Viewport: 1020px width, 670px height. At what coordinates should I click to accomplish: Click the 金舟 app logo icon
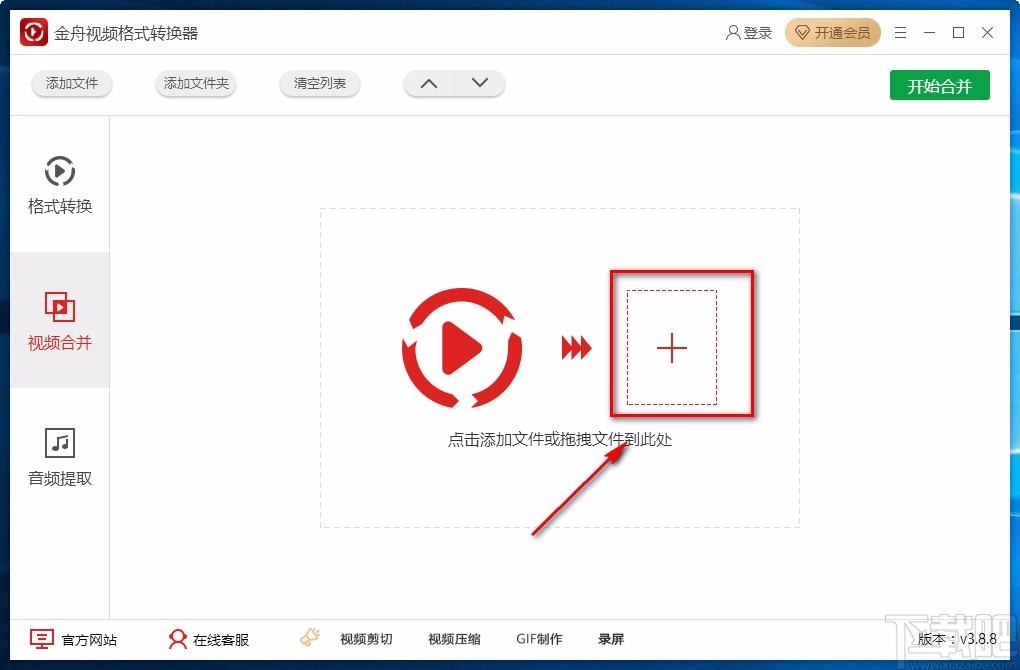31,31
